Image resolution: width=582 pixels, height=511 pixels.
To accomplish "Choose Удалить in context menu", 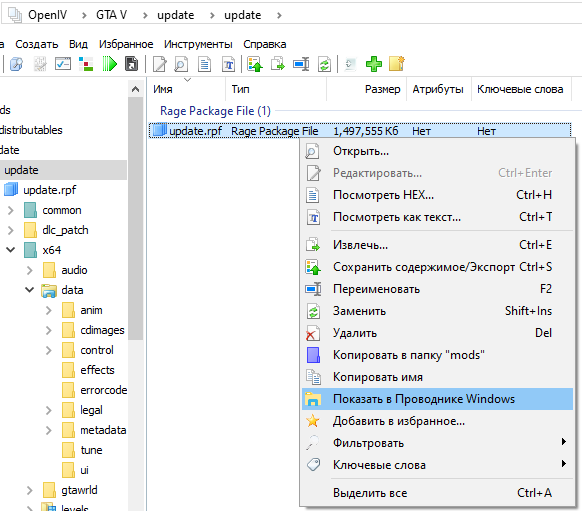I will pyautogui.click(x=438, y=333).
